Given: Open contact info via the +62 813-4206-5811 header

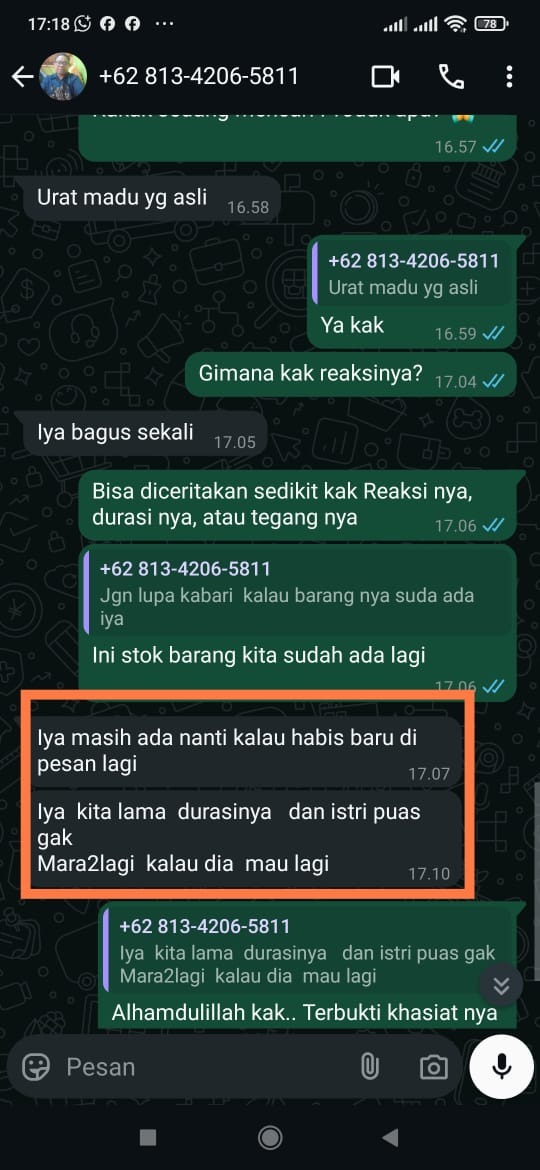Looking at the screenshot, I should pyautogui.click(x=198, y=77).
